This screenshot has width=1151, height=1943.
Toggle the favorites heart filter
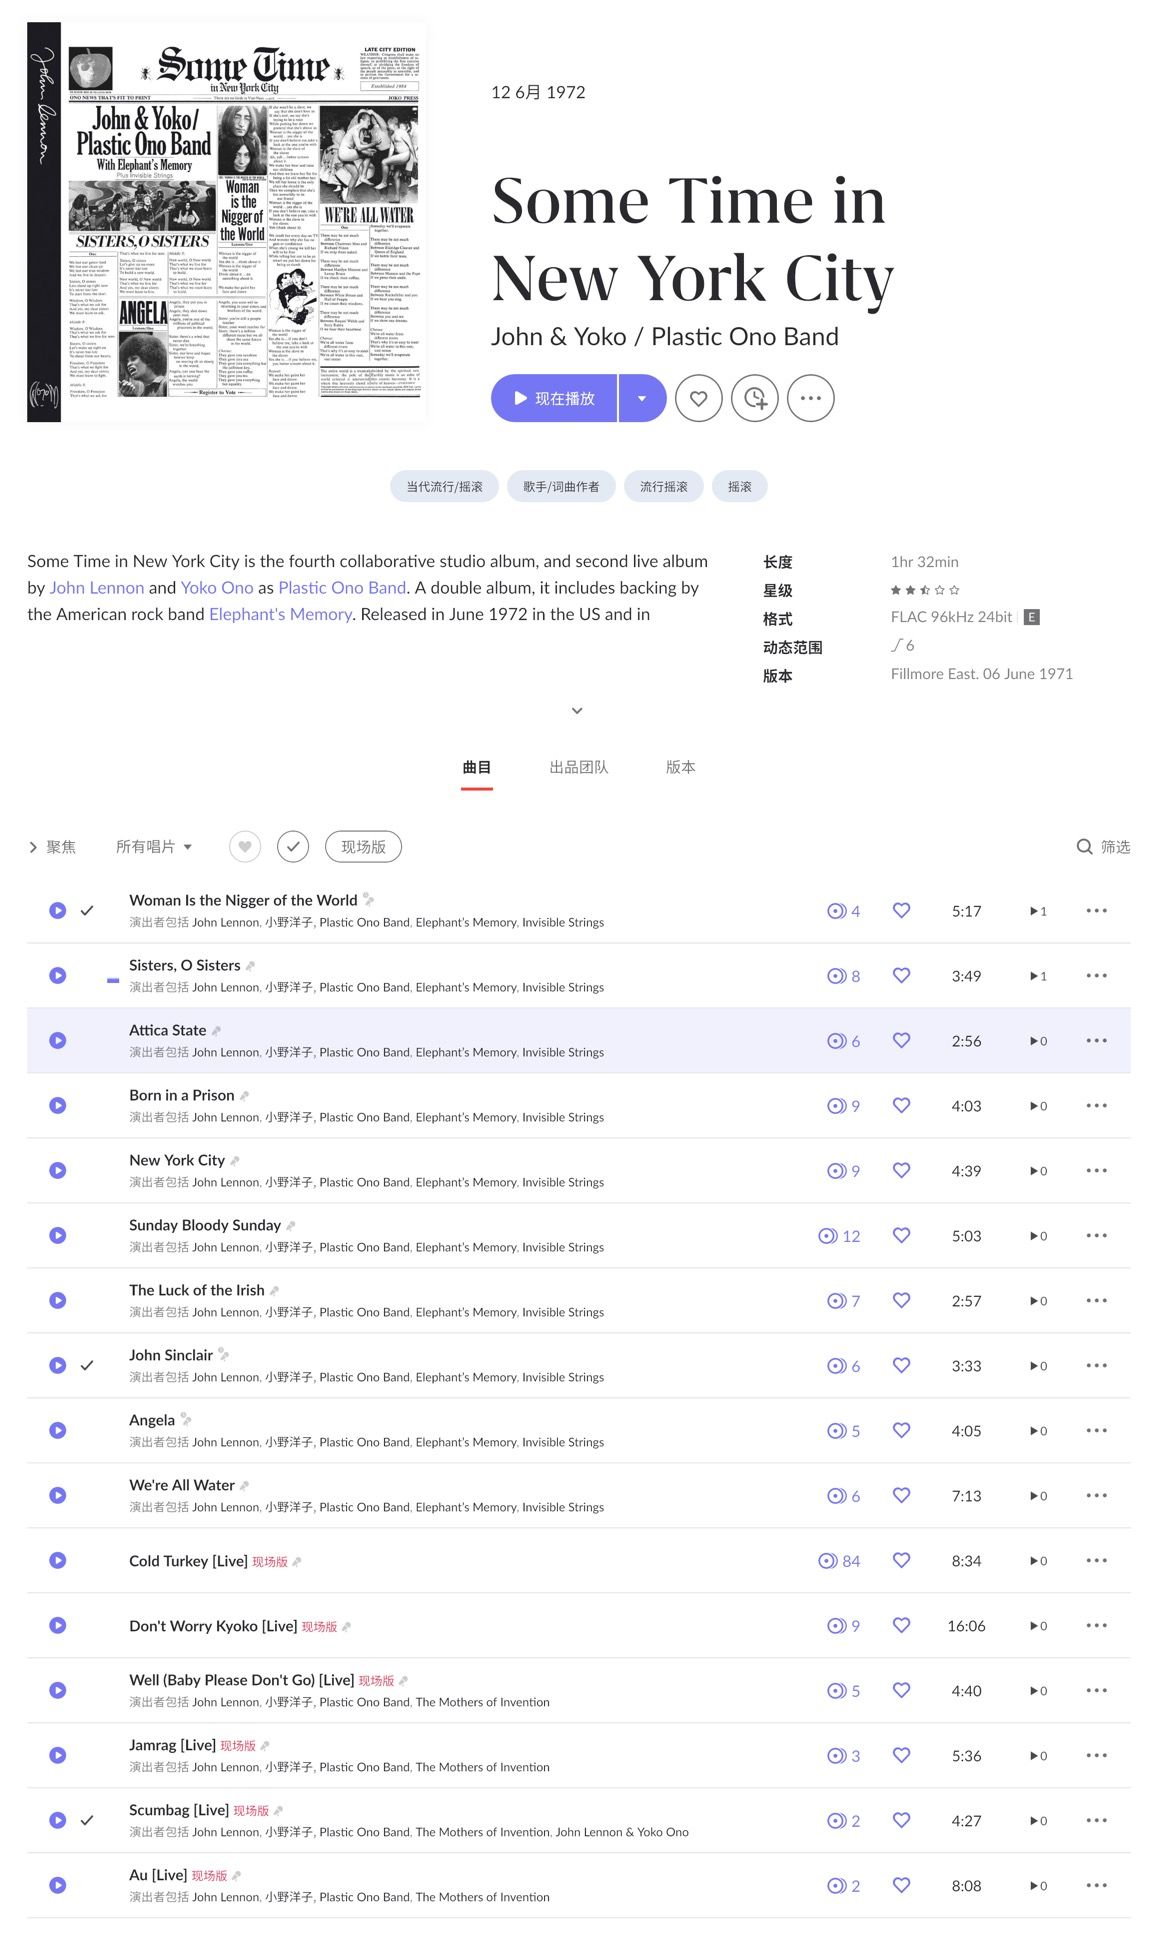[x=245, y=847]
